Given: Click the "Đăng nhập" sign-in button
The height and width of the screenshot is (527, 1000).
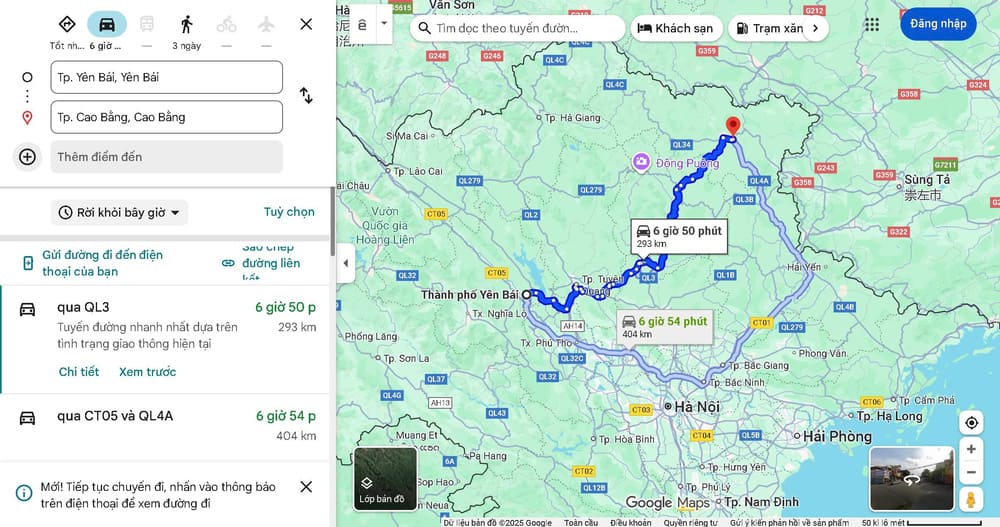Looking at the screenshot, I should click(x=938, y=24).
